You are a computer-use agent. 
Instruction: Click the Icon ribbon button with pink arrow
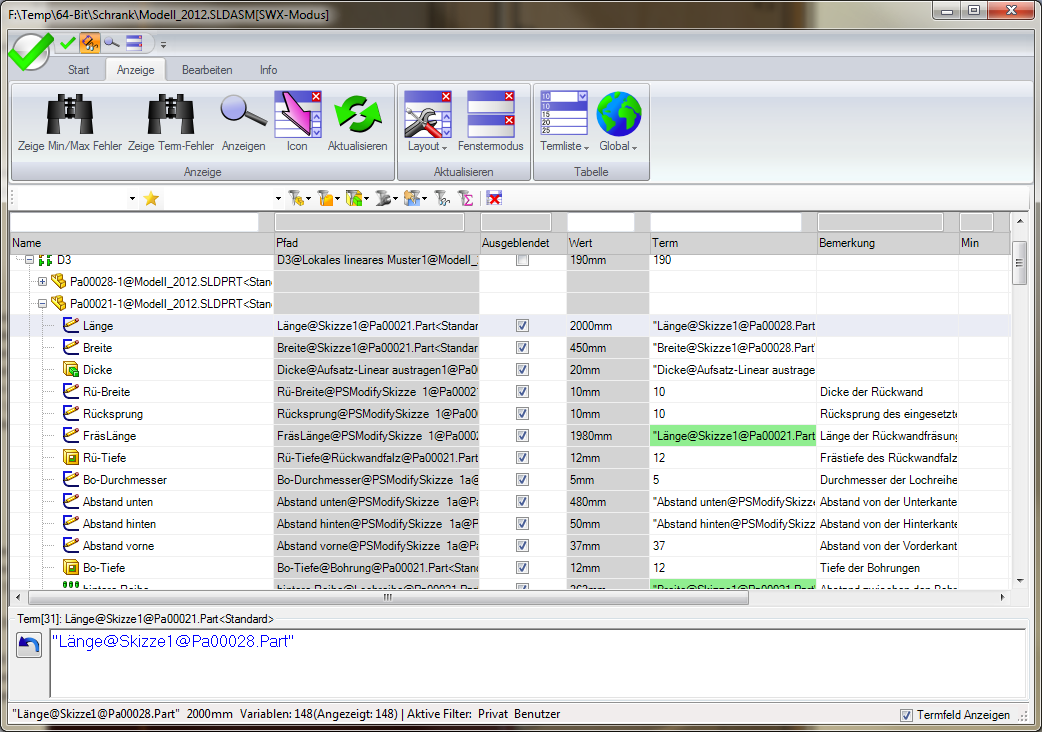pyautogui.click(x=297, y=113)
